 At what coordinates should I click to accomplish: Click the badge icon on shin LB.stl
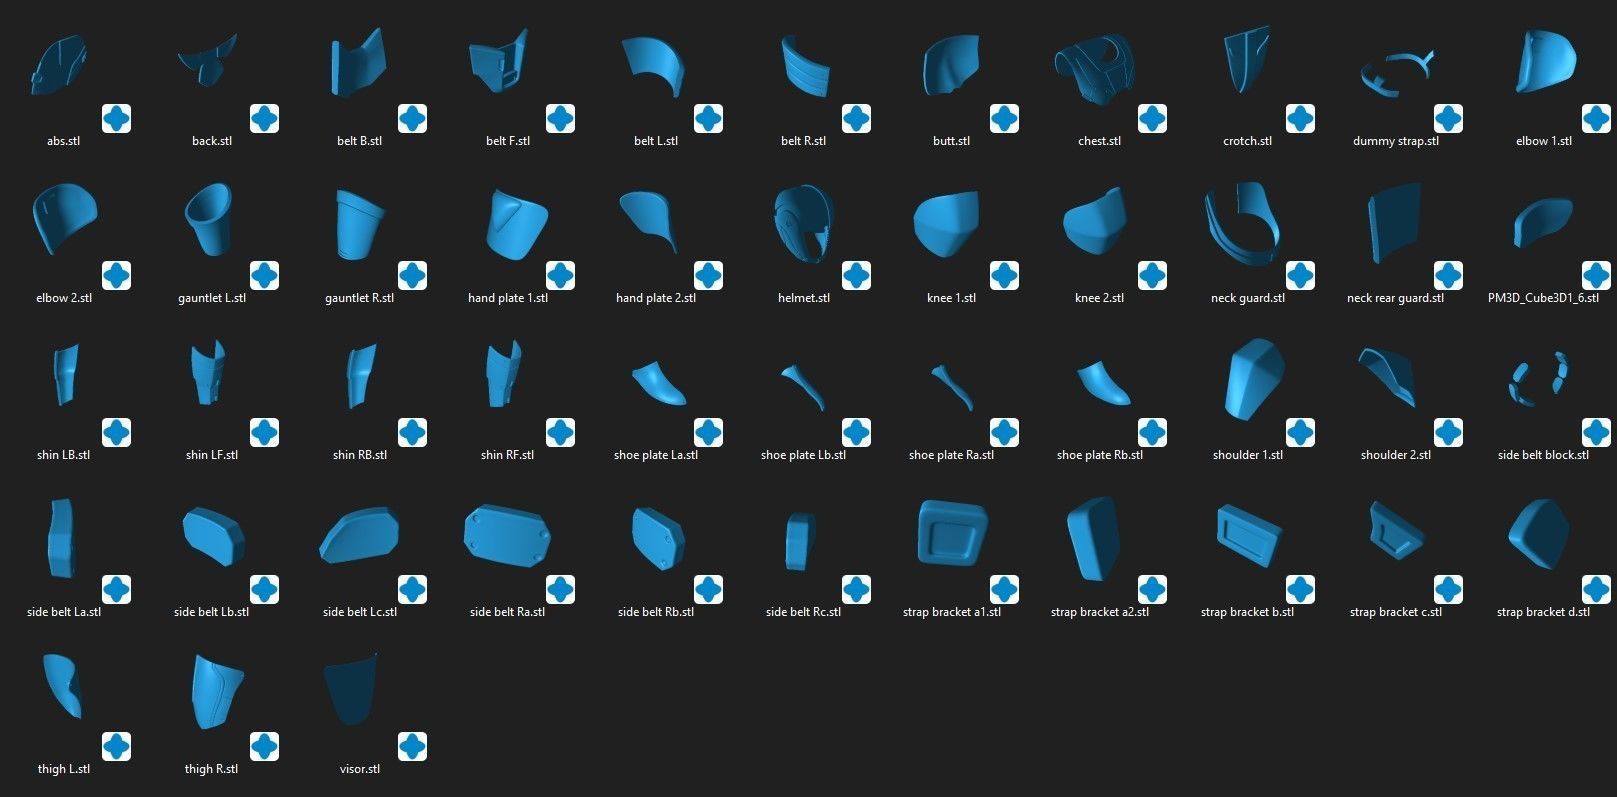tap(117, 433)
